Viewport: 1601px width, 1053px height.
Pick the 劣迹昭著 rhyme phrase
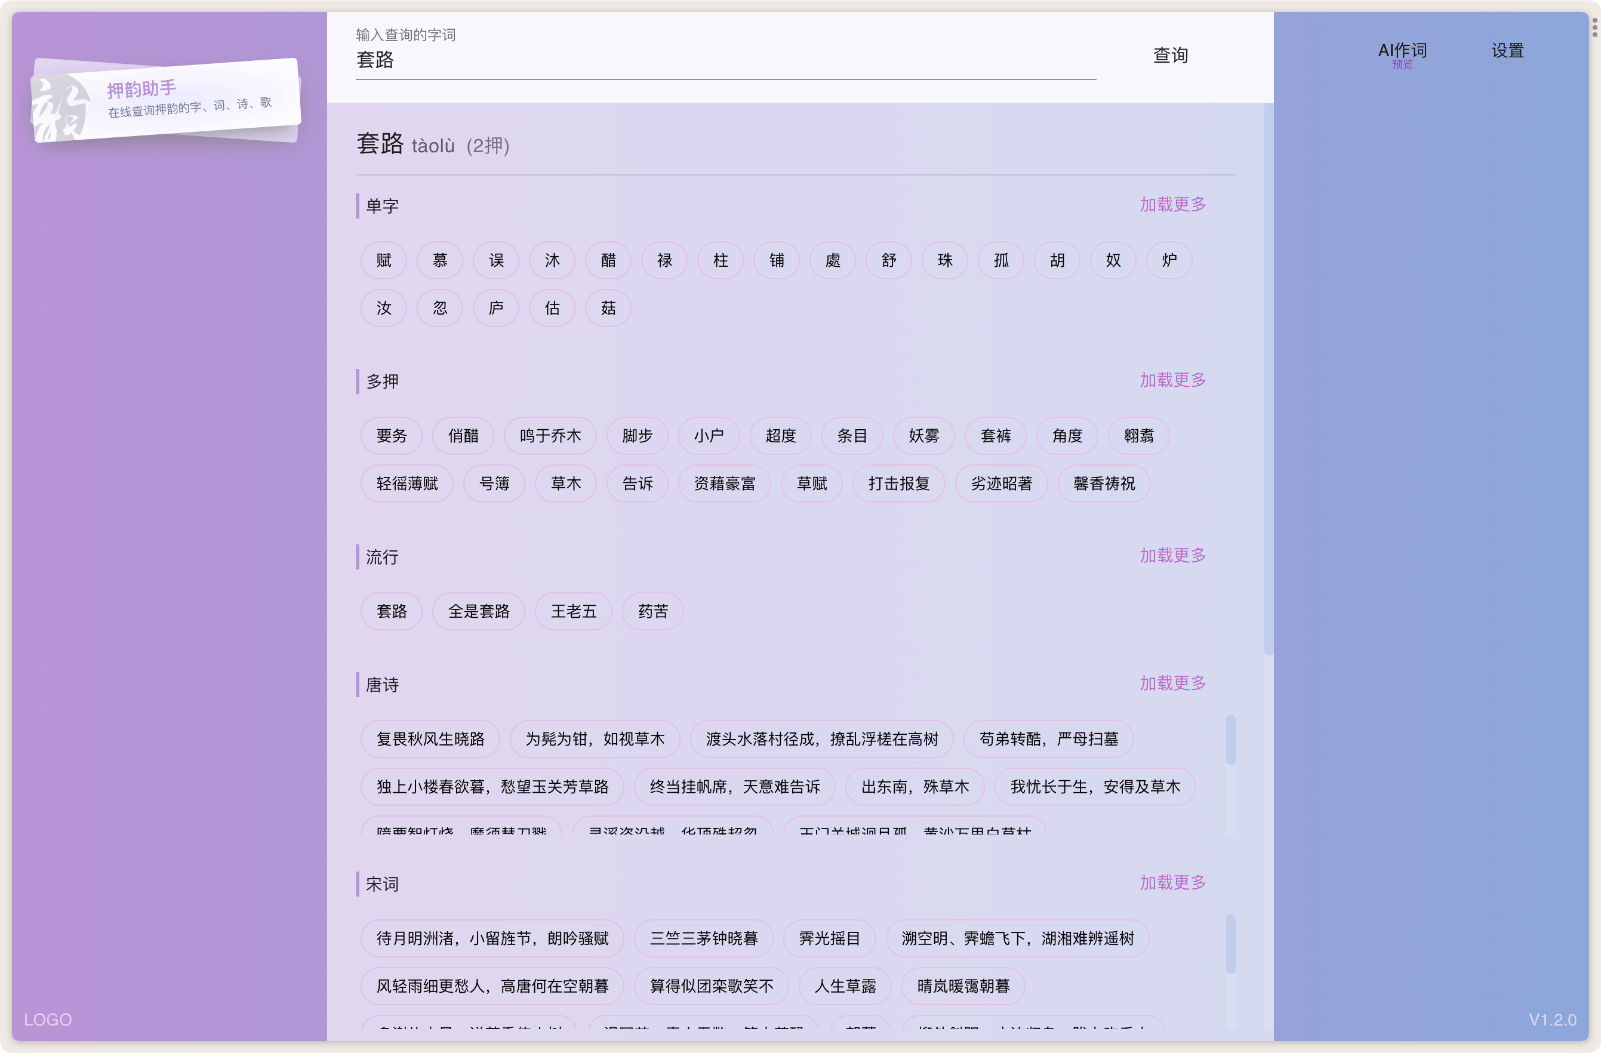pyautogui.click(x=1002, y=484)
